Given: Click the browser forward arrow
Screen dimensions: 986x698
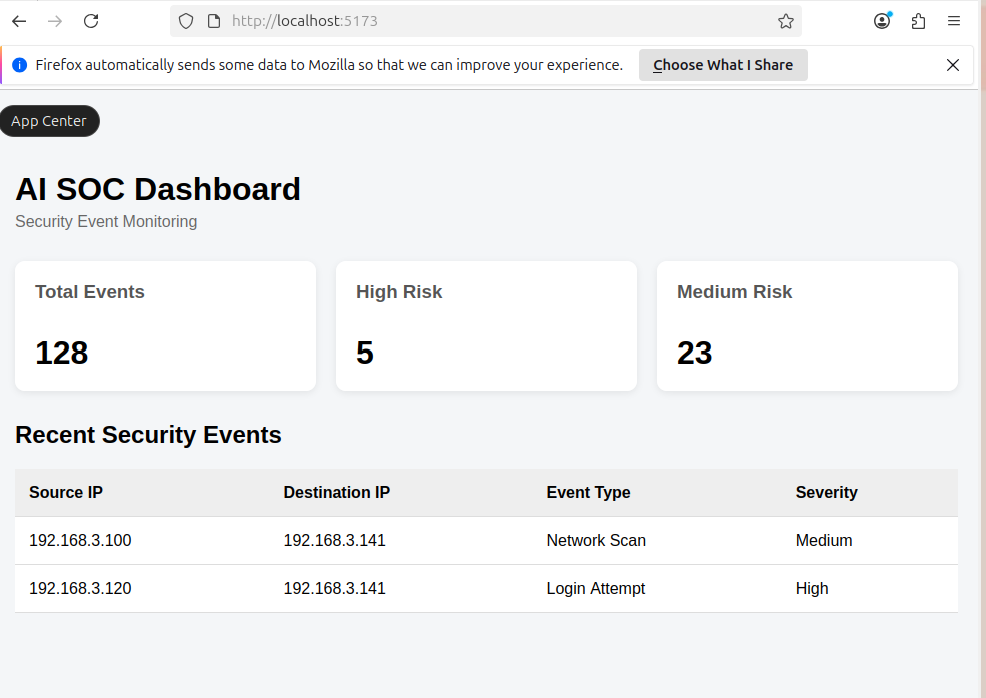Looking at the screenshot, I should point(55,21).
